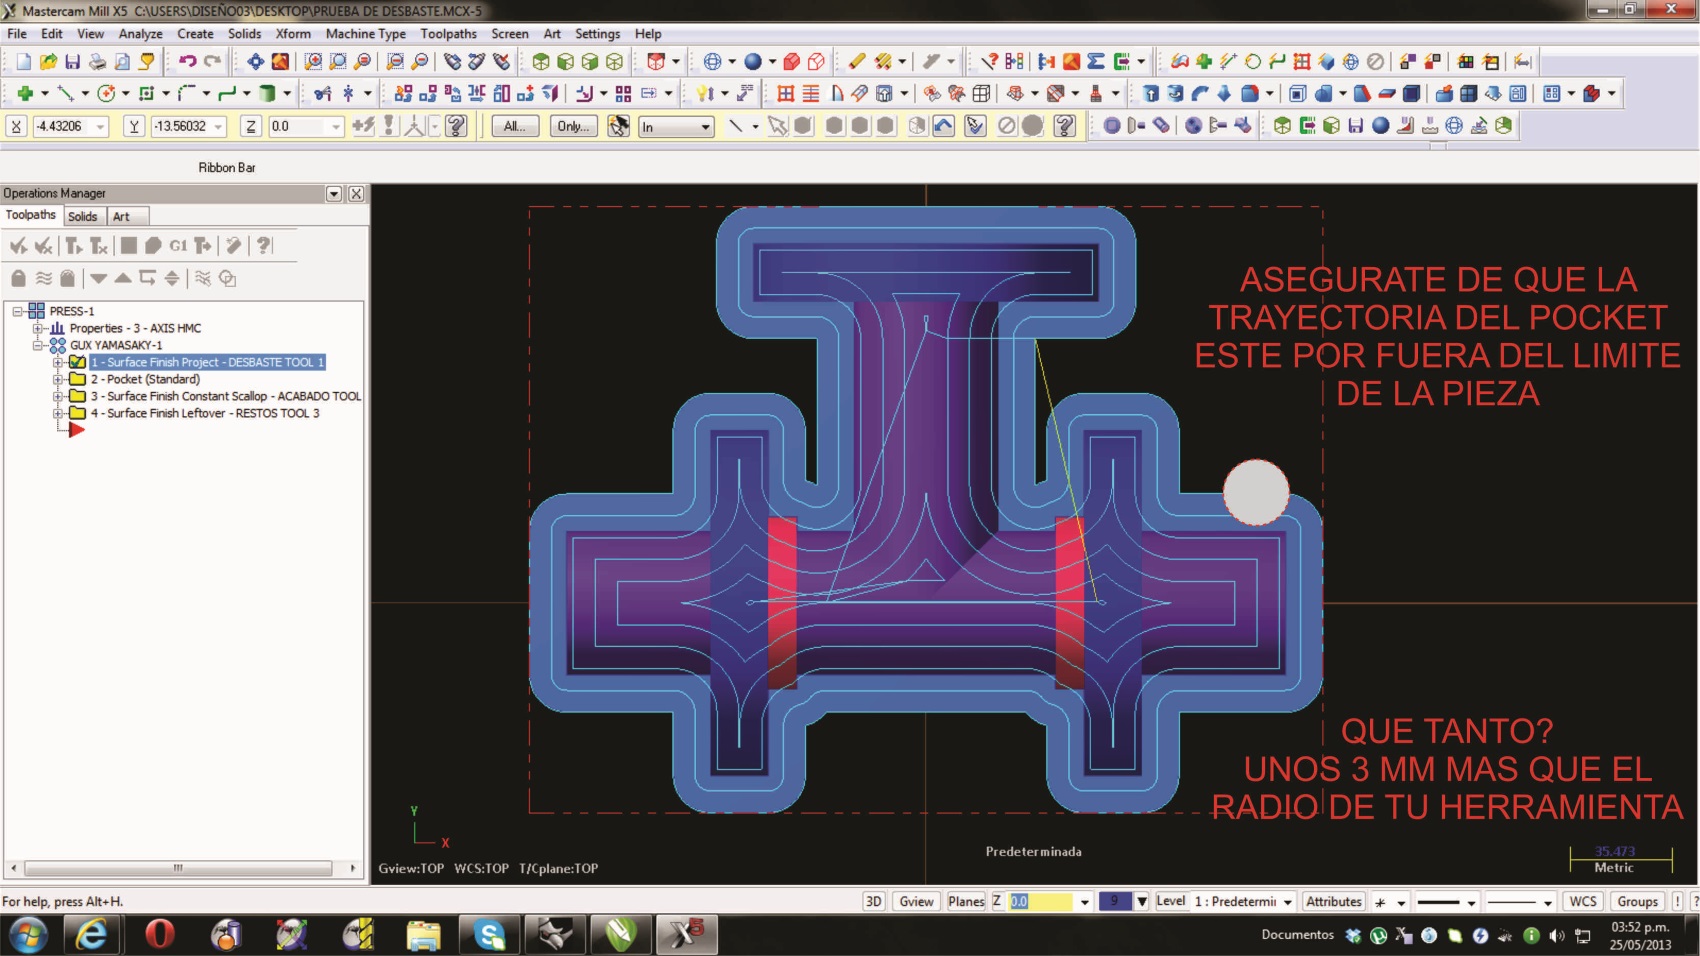1700x956 pixels.
Task: Click the Only... selection button
Action: (x=573, y=126)
